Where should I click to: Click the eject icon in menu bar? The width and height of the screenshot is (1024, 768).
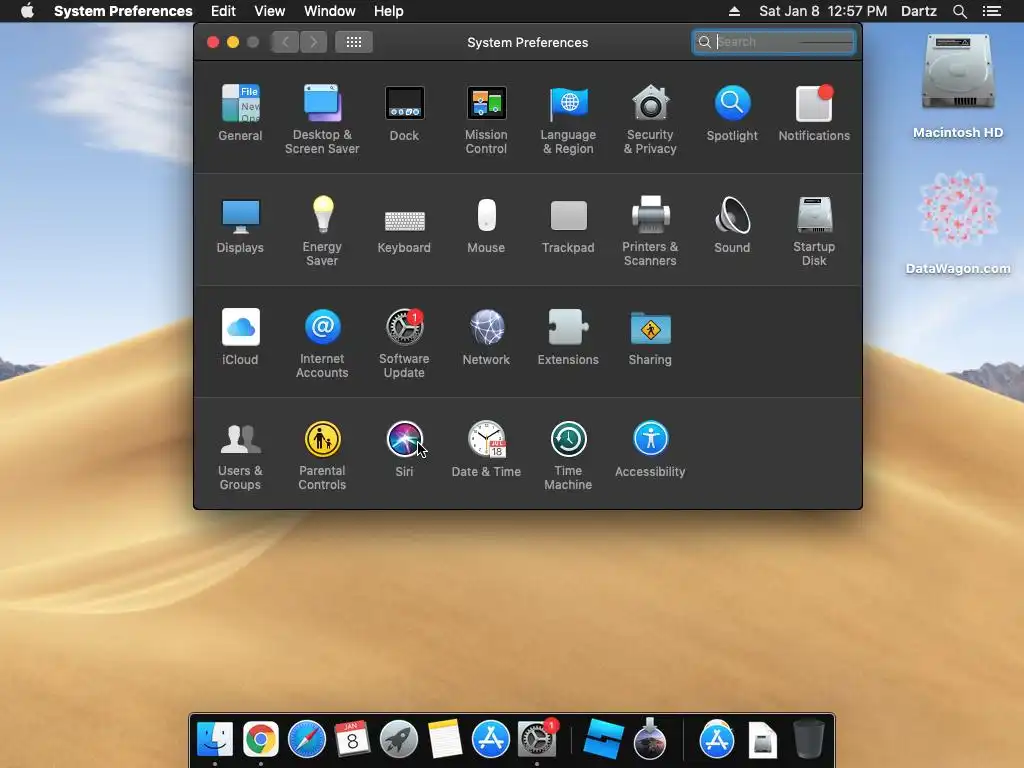pos(734,11)
